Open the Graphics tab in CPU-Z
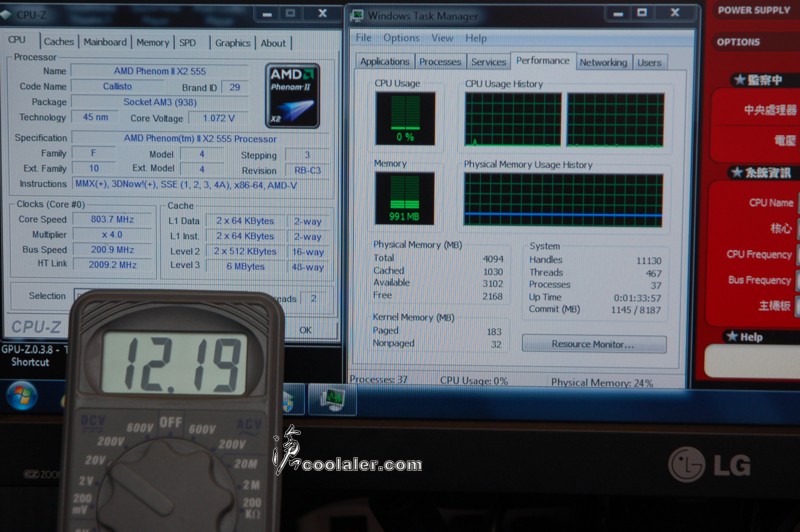The width and height of the screenshot is (800, 532). pyautogui.click(x=233, y=43)
